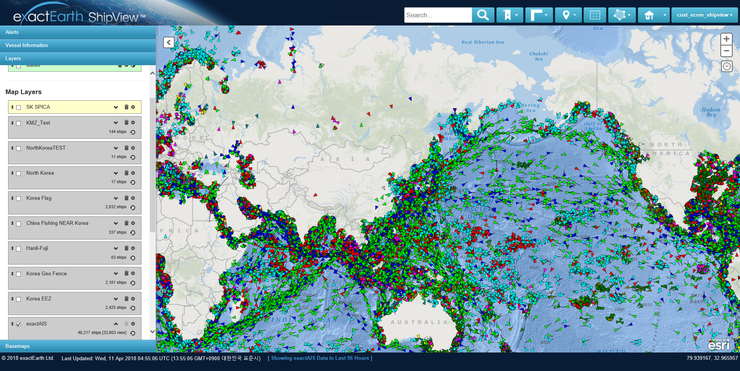The height and width of the screenshot is (371, 740).
Task: Click the magnifier search button
Action: click(483, 15)
